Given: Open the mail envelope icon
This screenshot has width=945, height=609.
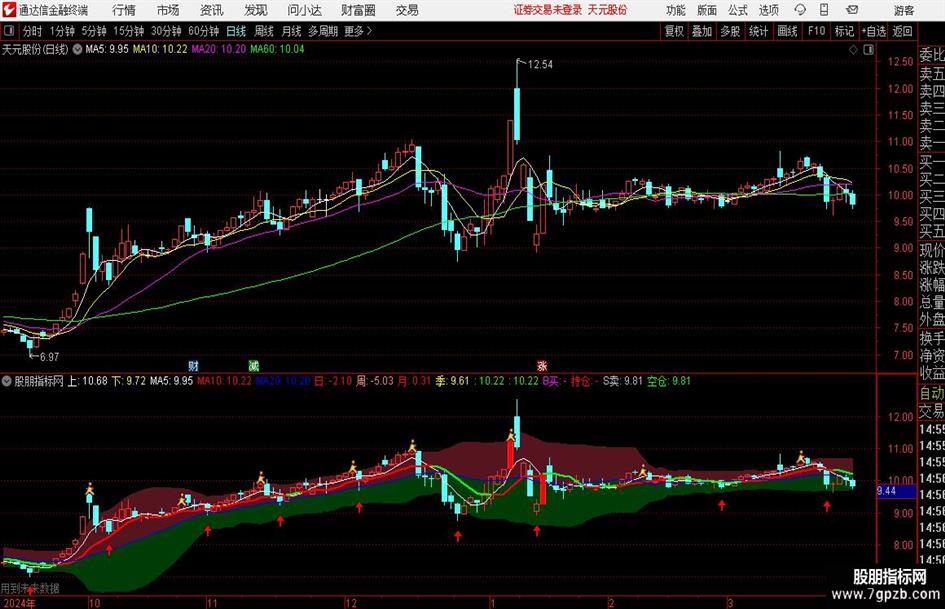Looking at the screenshot, I should coord(852,10).
